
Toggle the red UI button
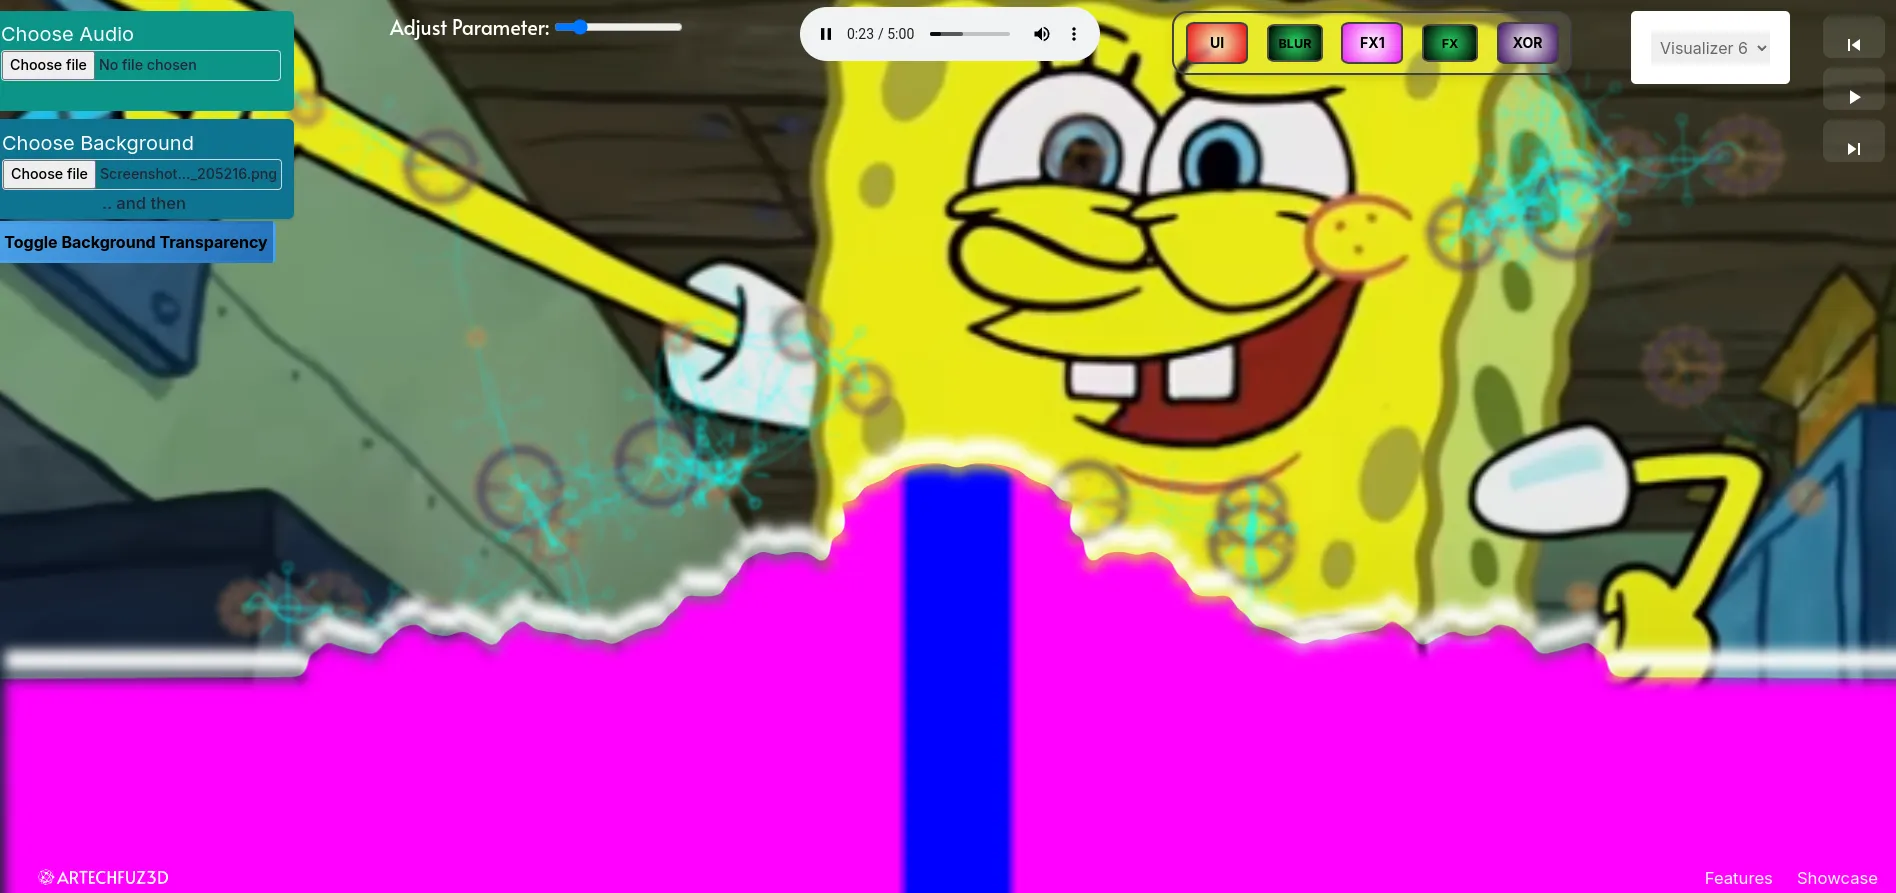1217,43
